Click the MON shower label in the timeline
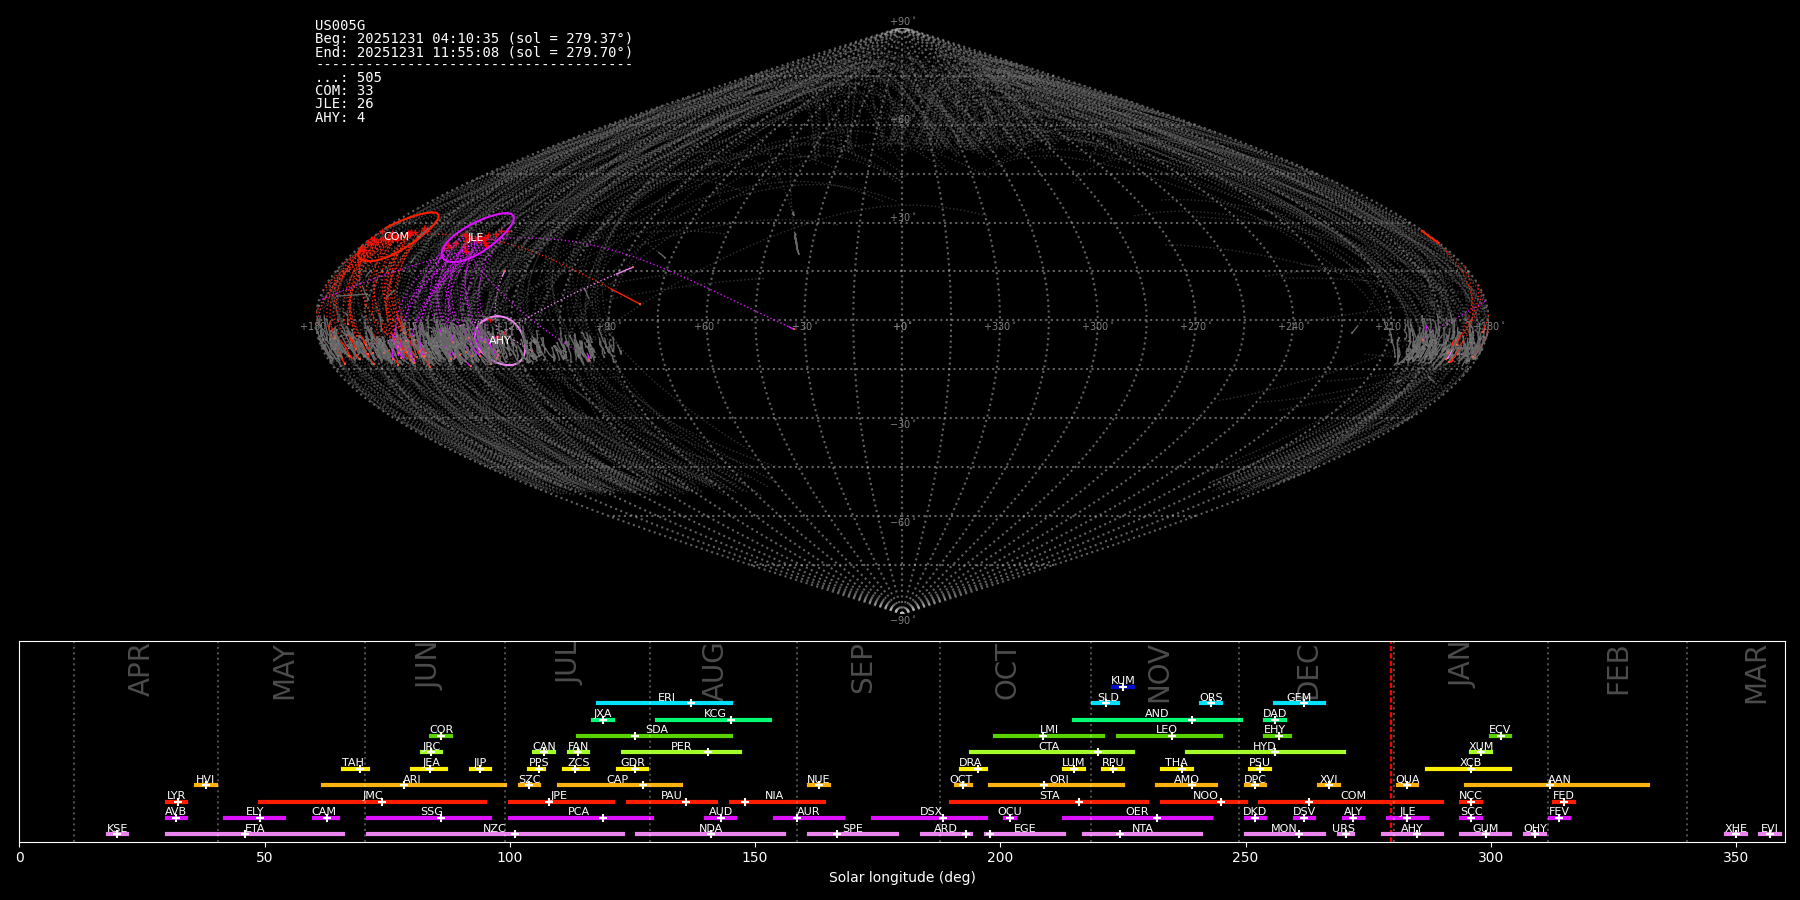The width and height of the screenshot is (1800, 900). (x=1284, y=829)
